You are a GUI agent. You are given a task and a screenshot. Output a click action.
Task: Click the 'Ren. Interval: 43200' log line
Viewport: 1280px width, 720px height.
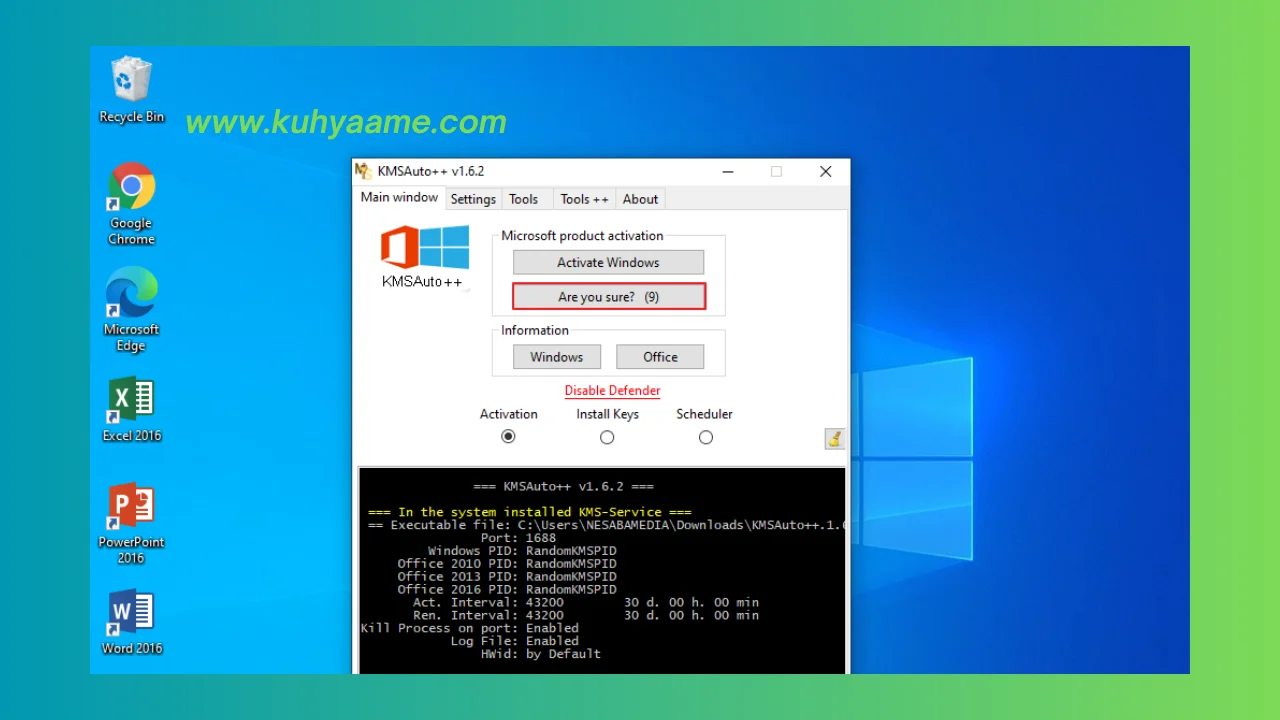(586, 616)
